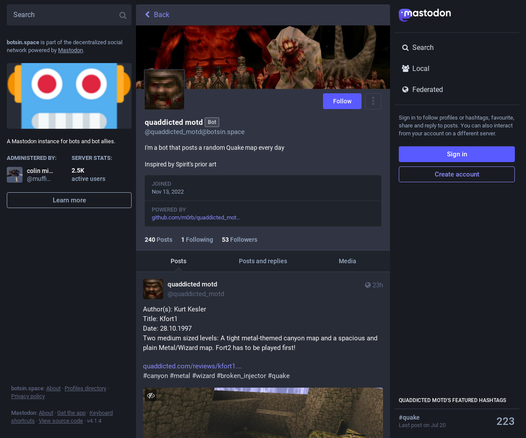The image size is (526, 438).
Task: Open Profiles directory footer link
Action: coord(85,388)
